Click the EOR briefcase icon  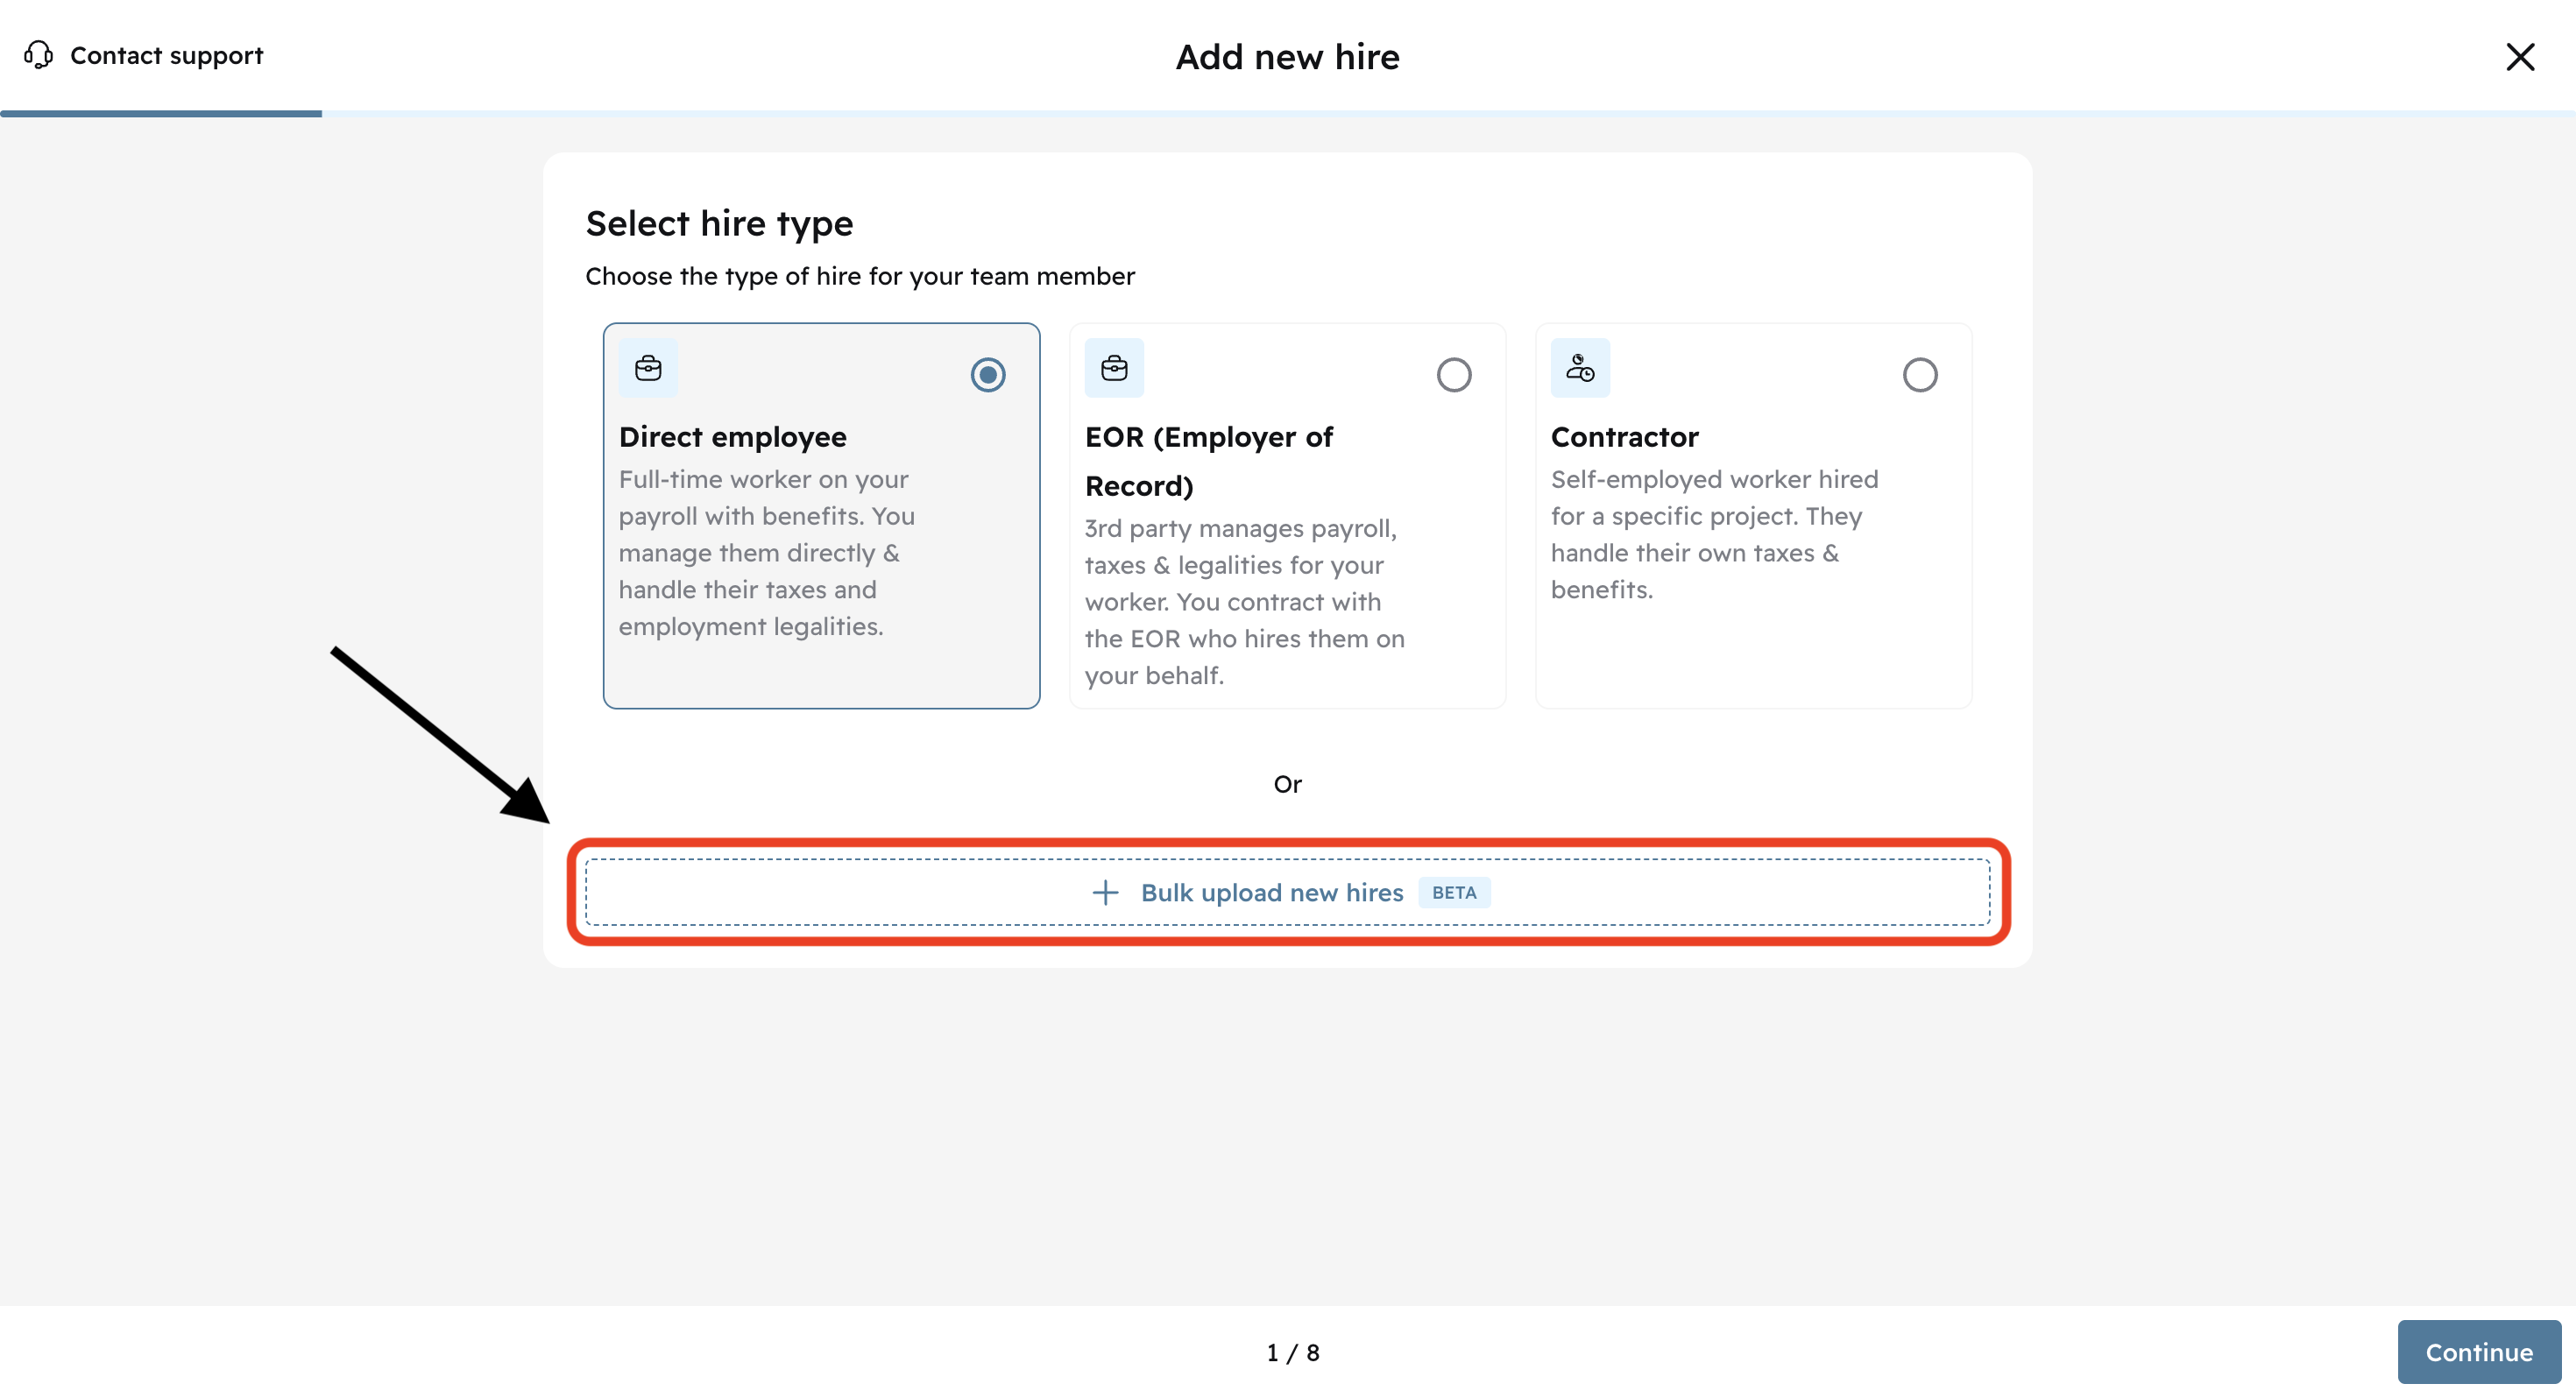click(x=1114, y=368)
